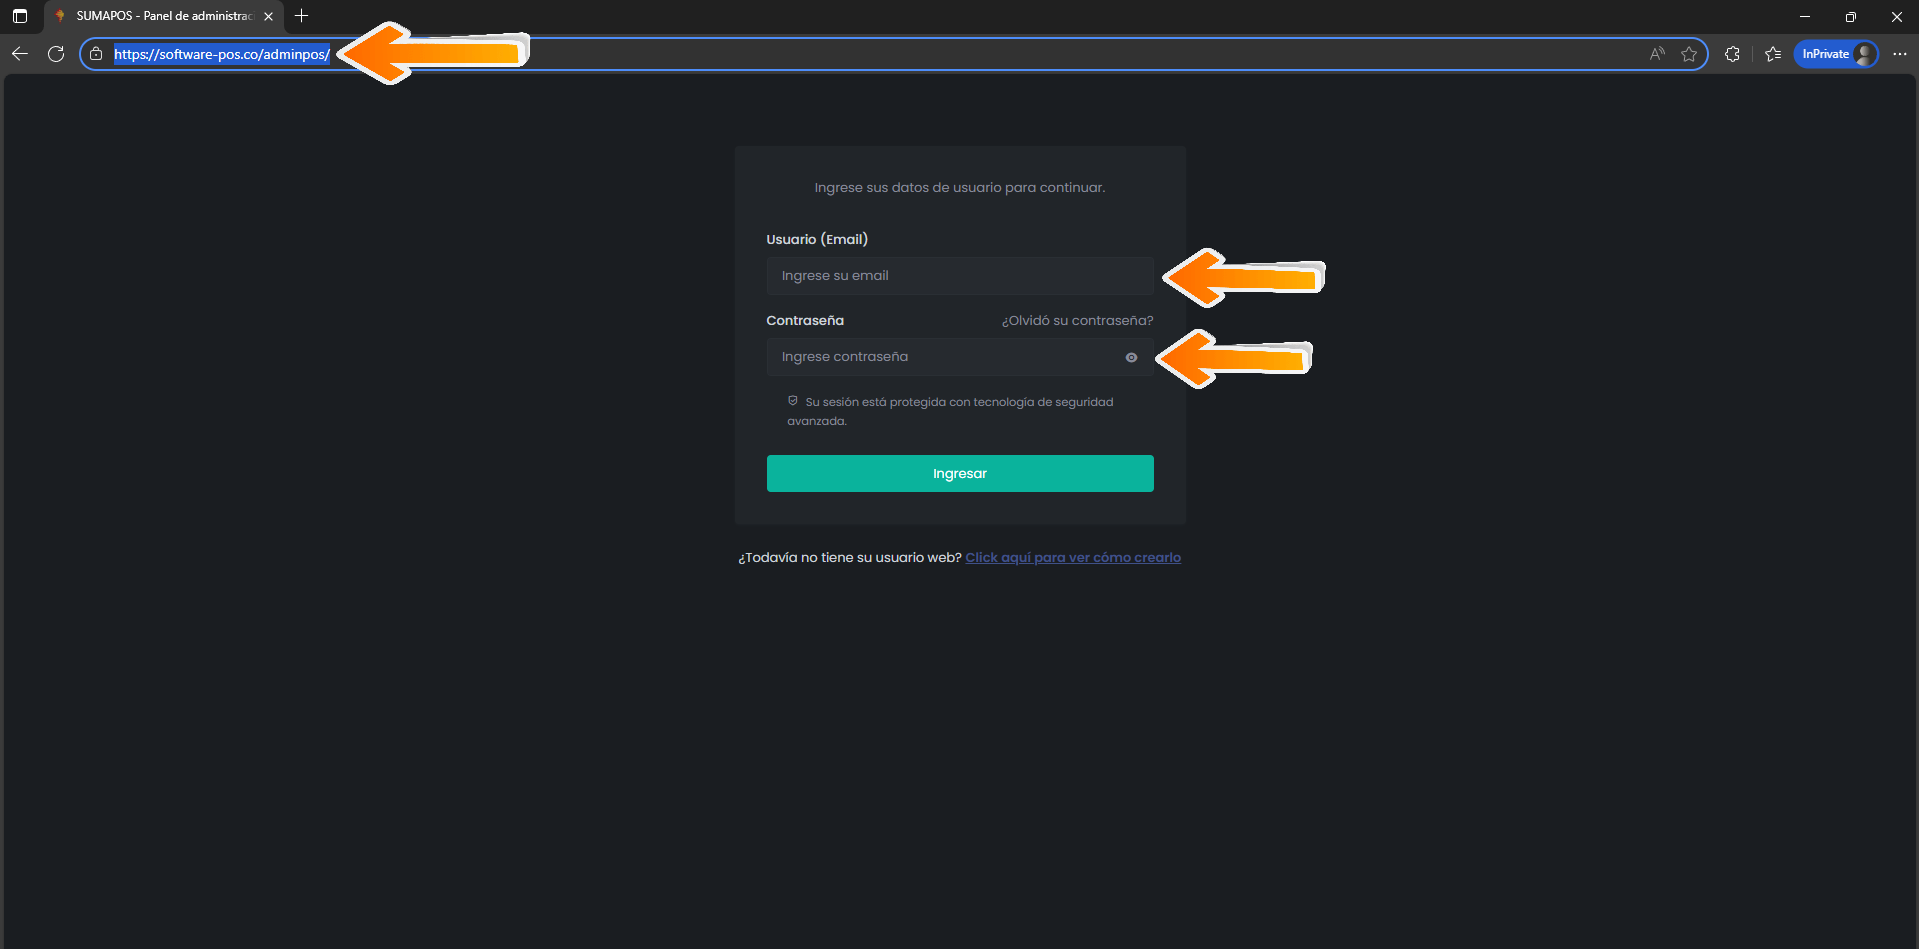Refresh the current page
Screen dimensions: 1919x949
pos(56,54)
